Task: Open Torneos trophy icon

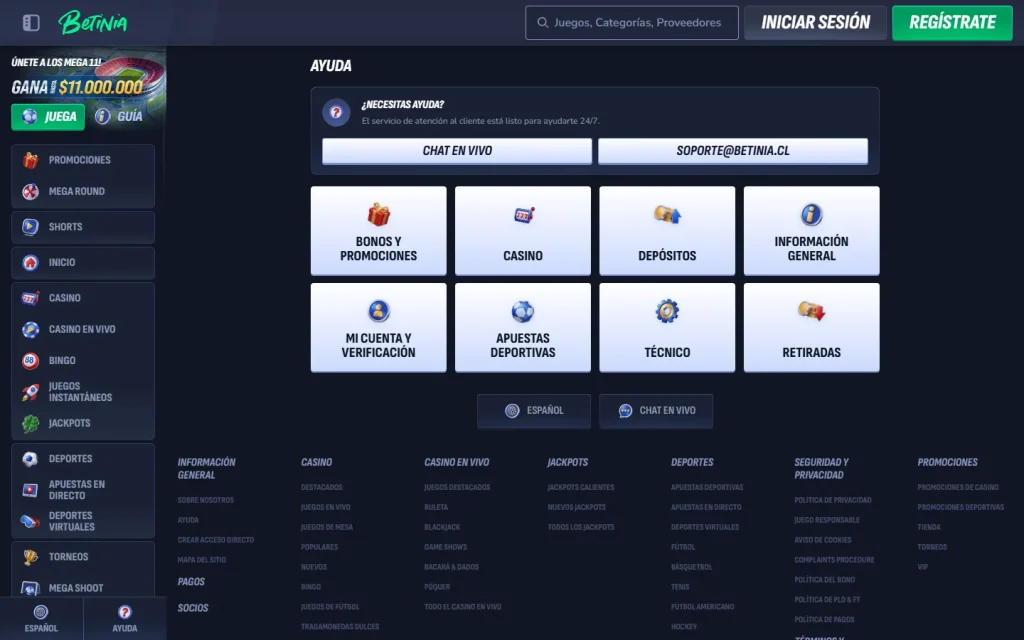Action: 30,557
